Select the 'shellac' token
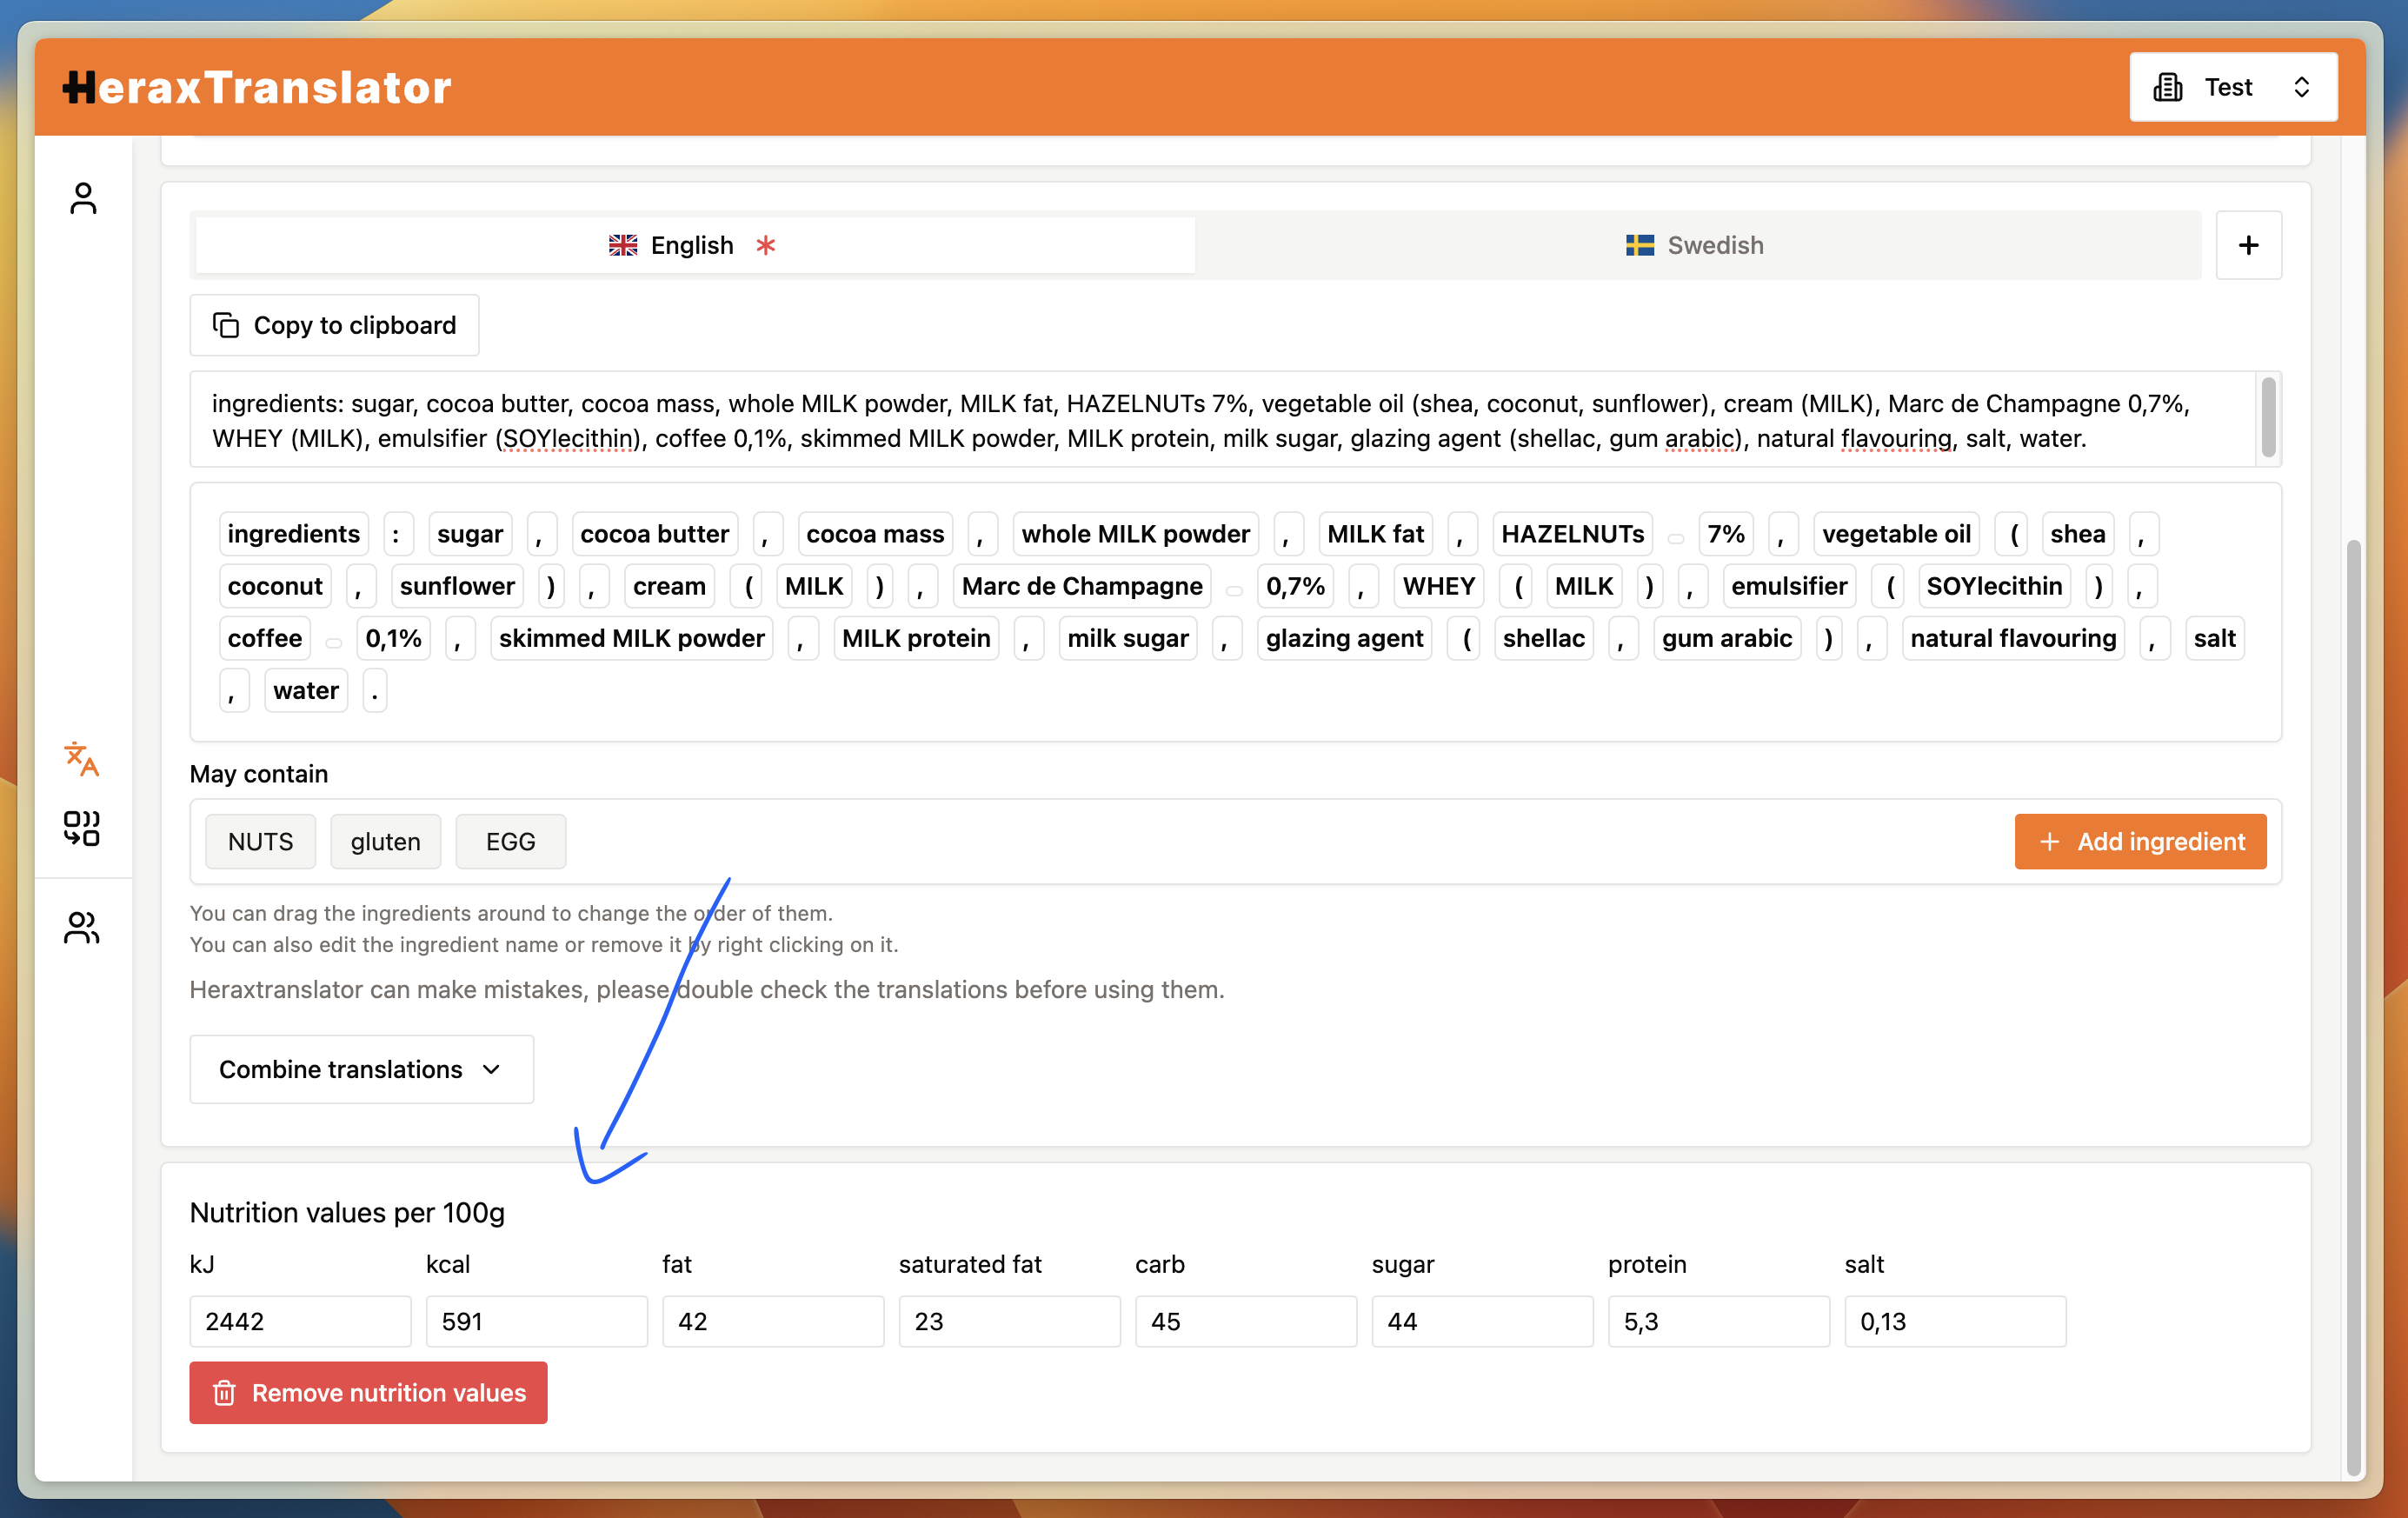This screenshot has width=2408, height=1518. 1544,638
